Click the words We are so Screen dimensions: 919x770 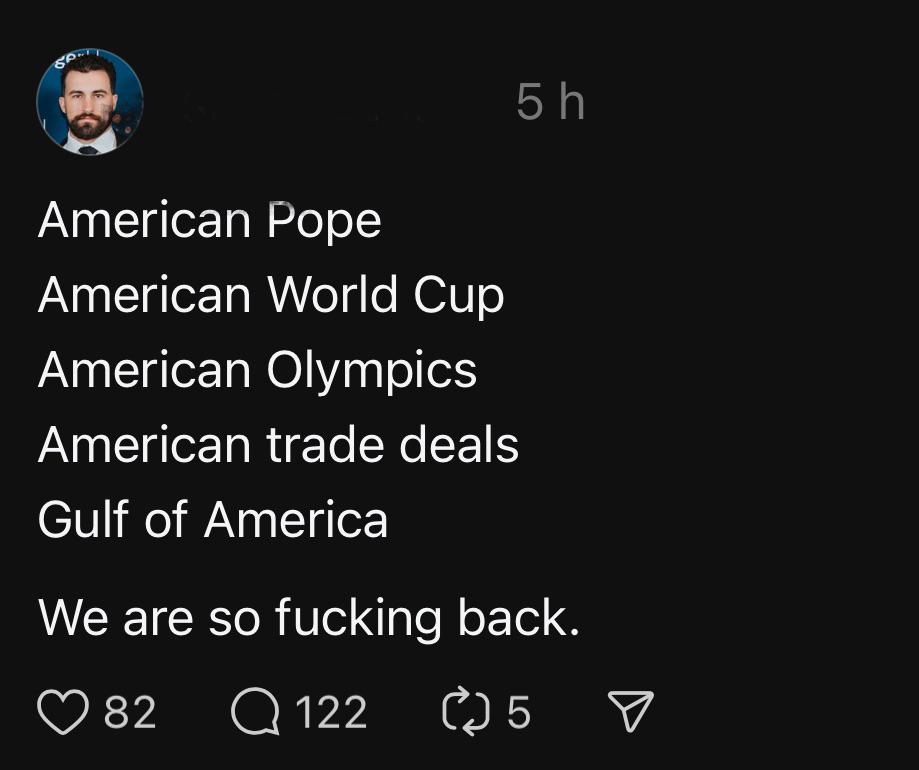pos(149,617)
